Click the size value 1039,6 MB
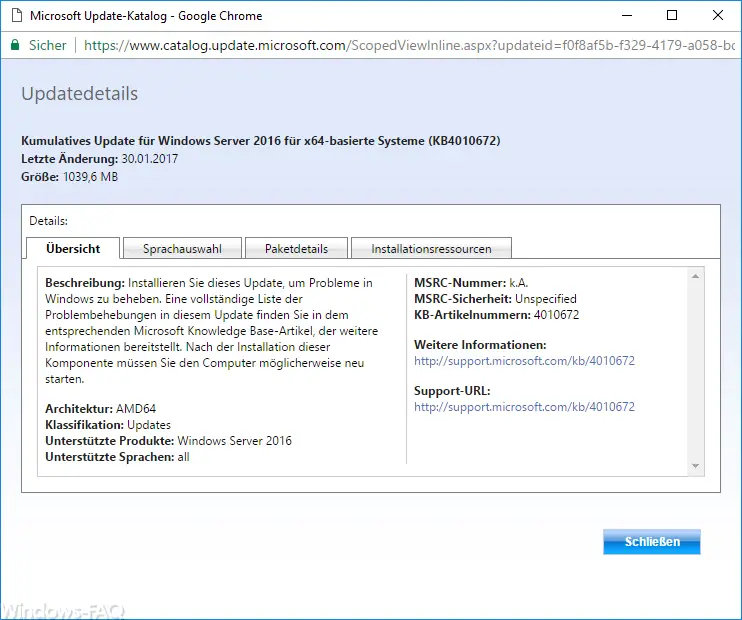 pos(90,177)
